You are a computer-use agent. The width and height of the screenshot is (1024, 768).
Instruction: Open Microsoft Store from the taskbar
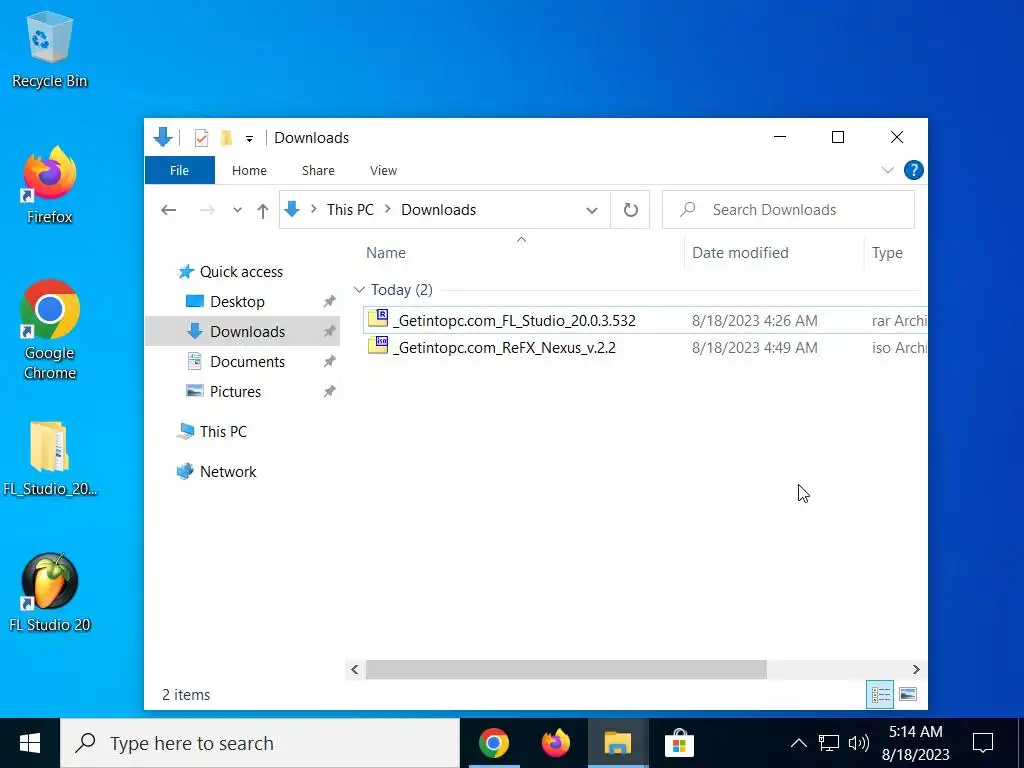click(x=679, y=743)
